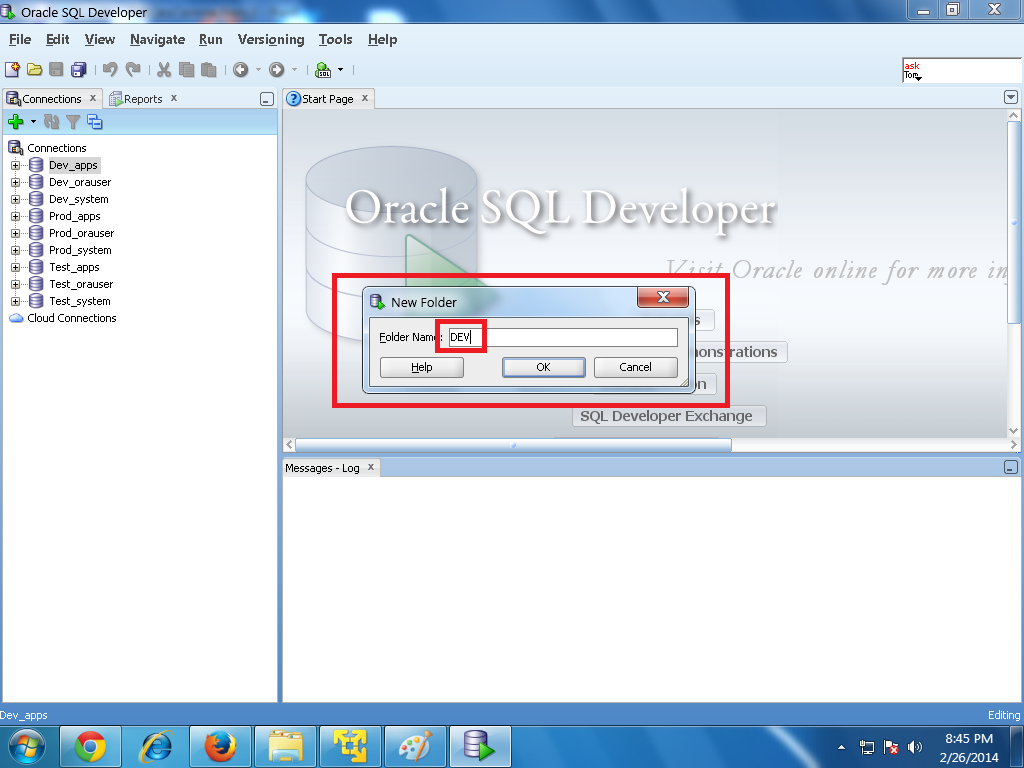Viewport: 1024px width, 768px height.
Task: Click the Save toolbar icon
Action: click(56, 69)
